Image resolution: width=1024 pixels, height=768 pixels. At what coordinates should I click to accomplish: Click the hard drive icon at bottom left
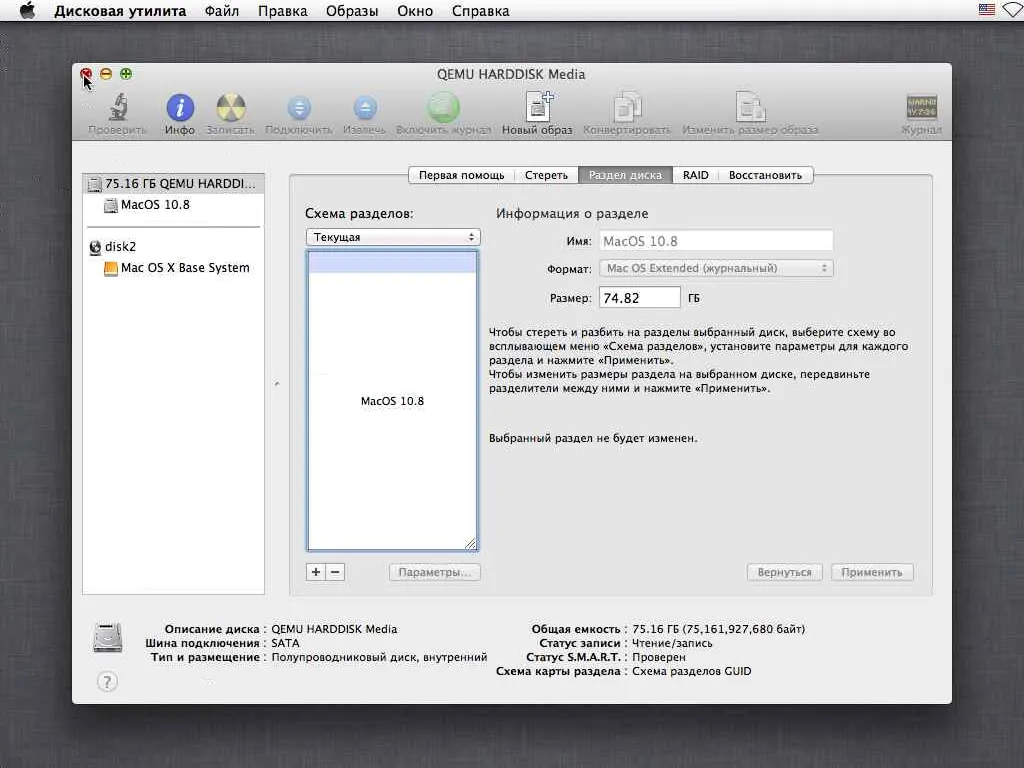pos(108,638)
